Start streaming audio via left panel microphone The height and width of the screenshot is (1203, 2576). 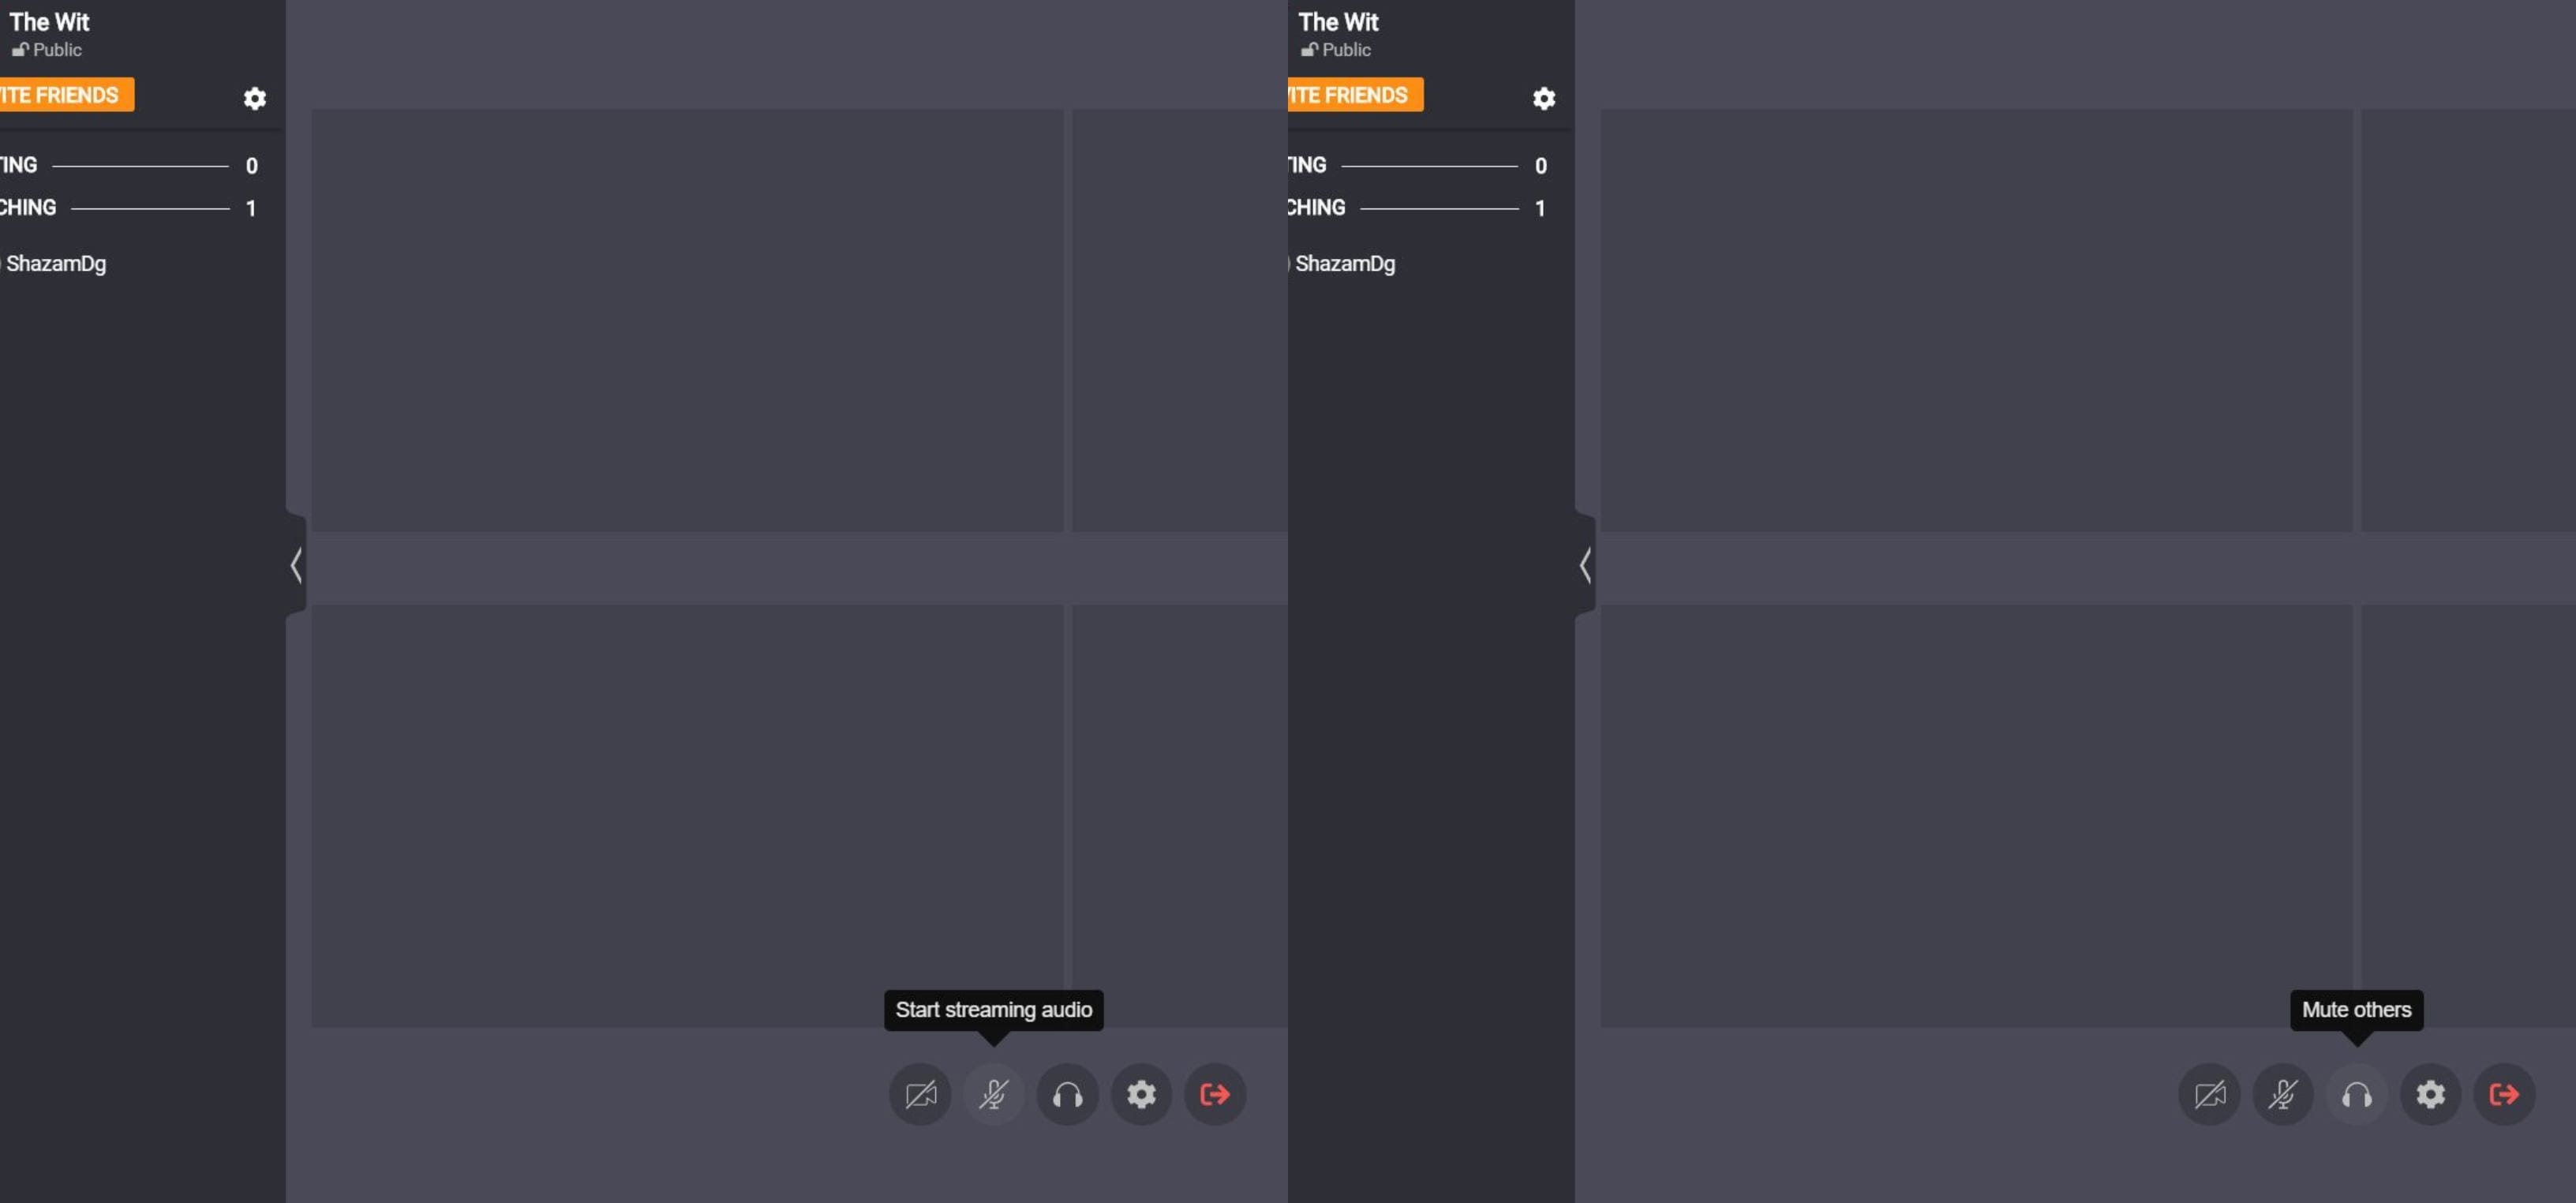pyautogui.click(x=994, y=1094)
